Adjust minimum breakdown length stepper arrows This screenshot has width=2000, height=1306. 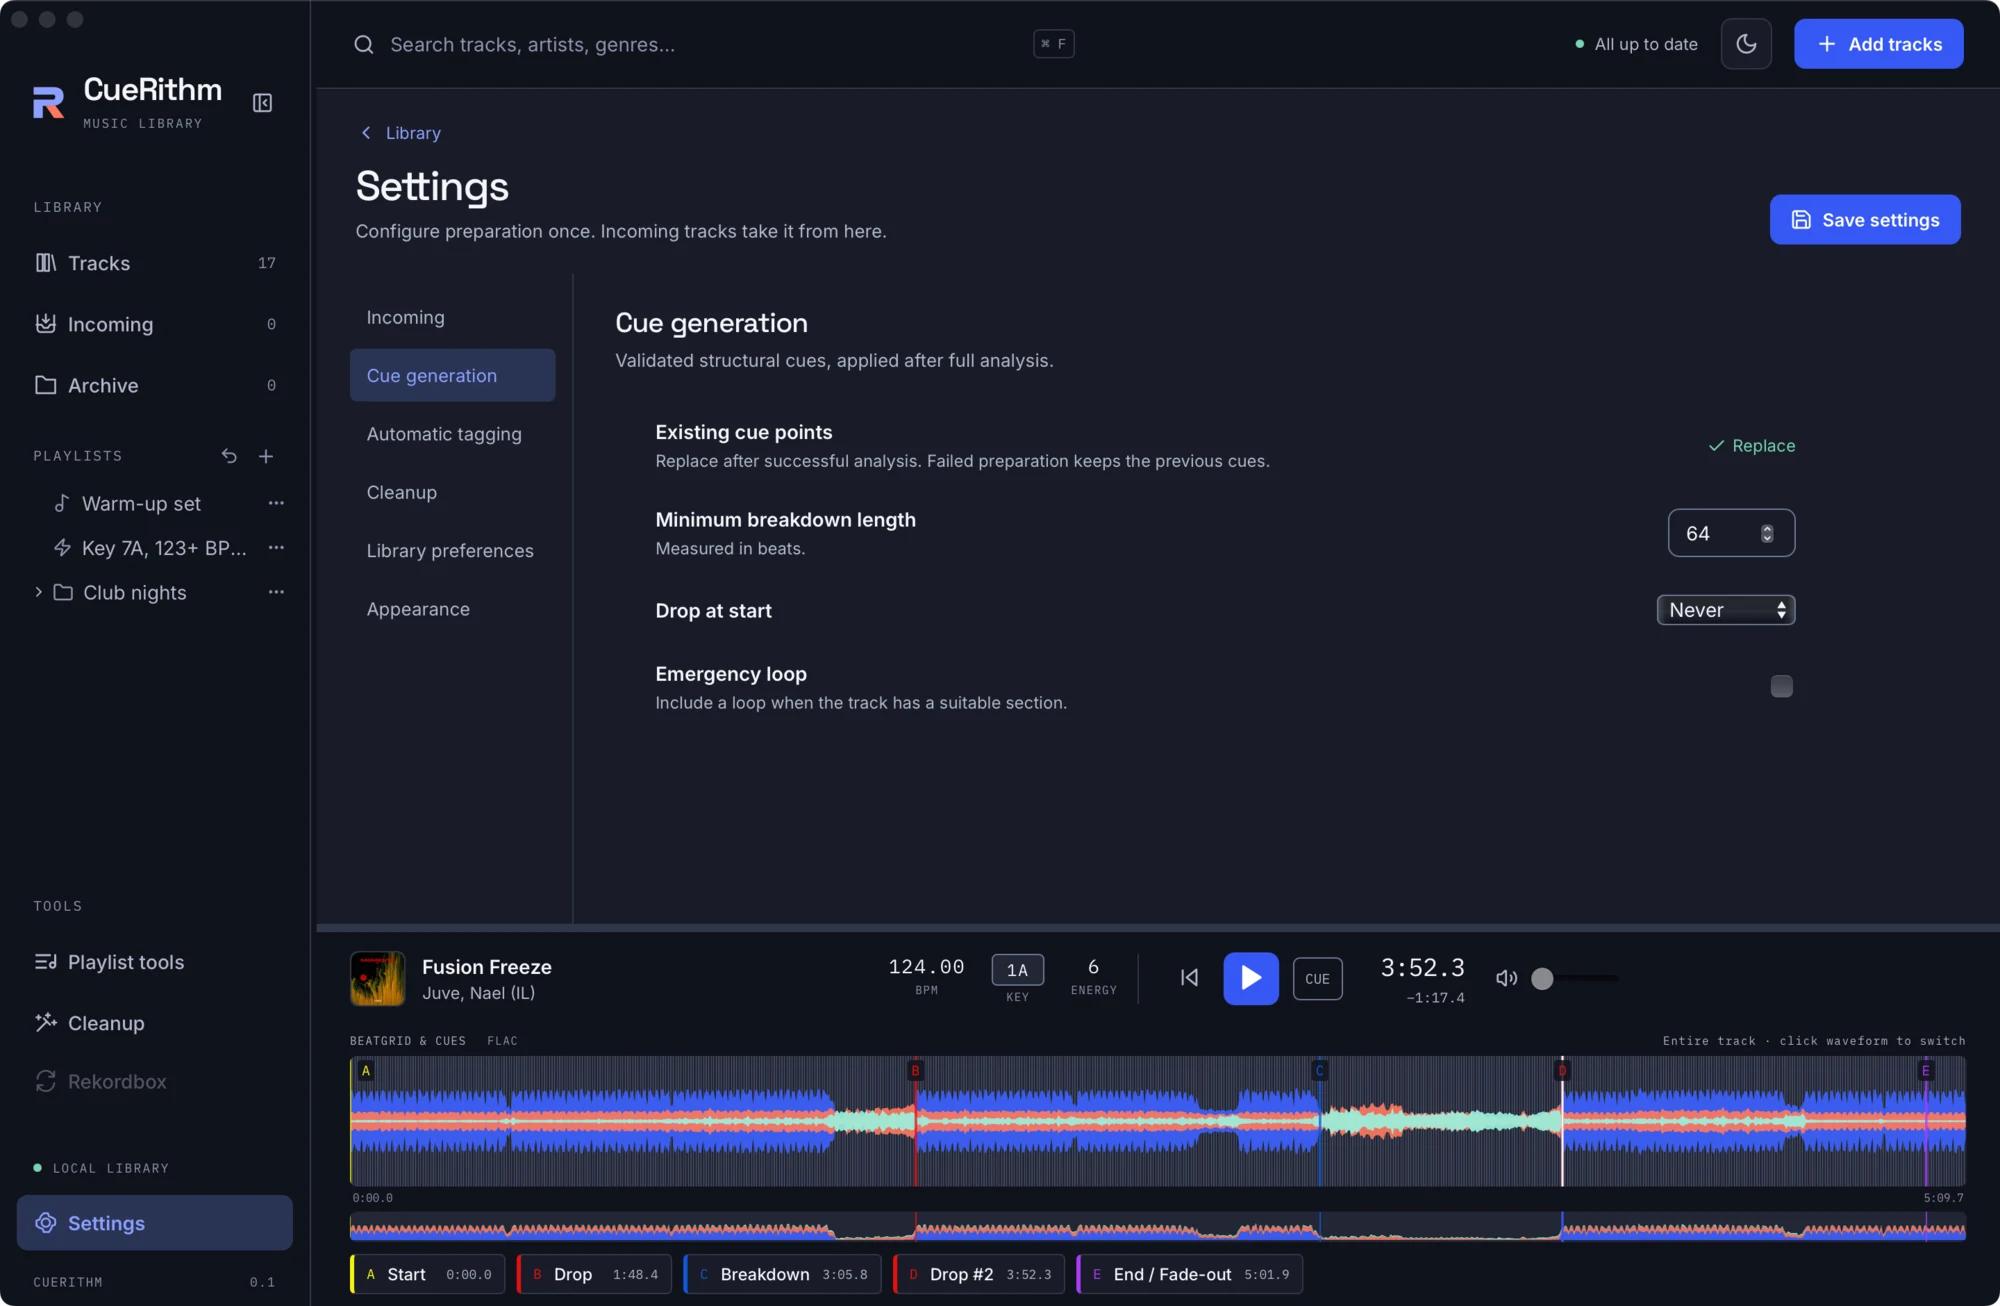1767,533
